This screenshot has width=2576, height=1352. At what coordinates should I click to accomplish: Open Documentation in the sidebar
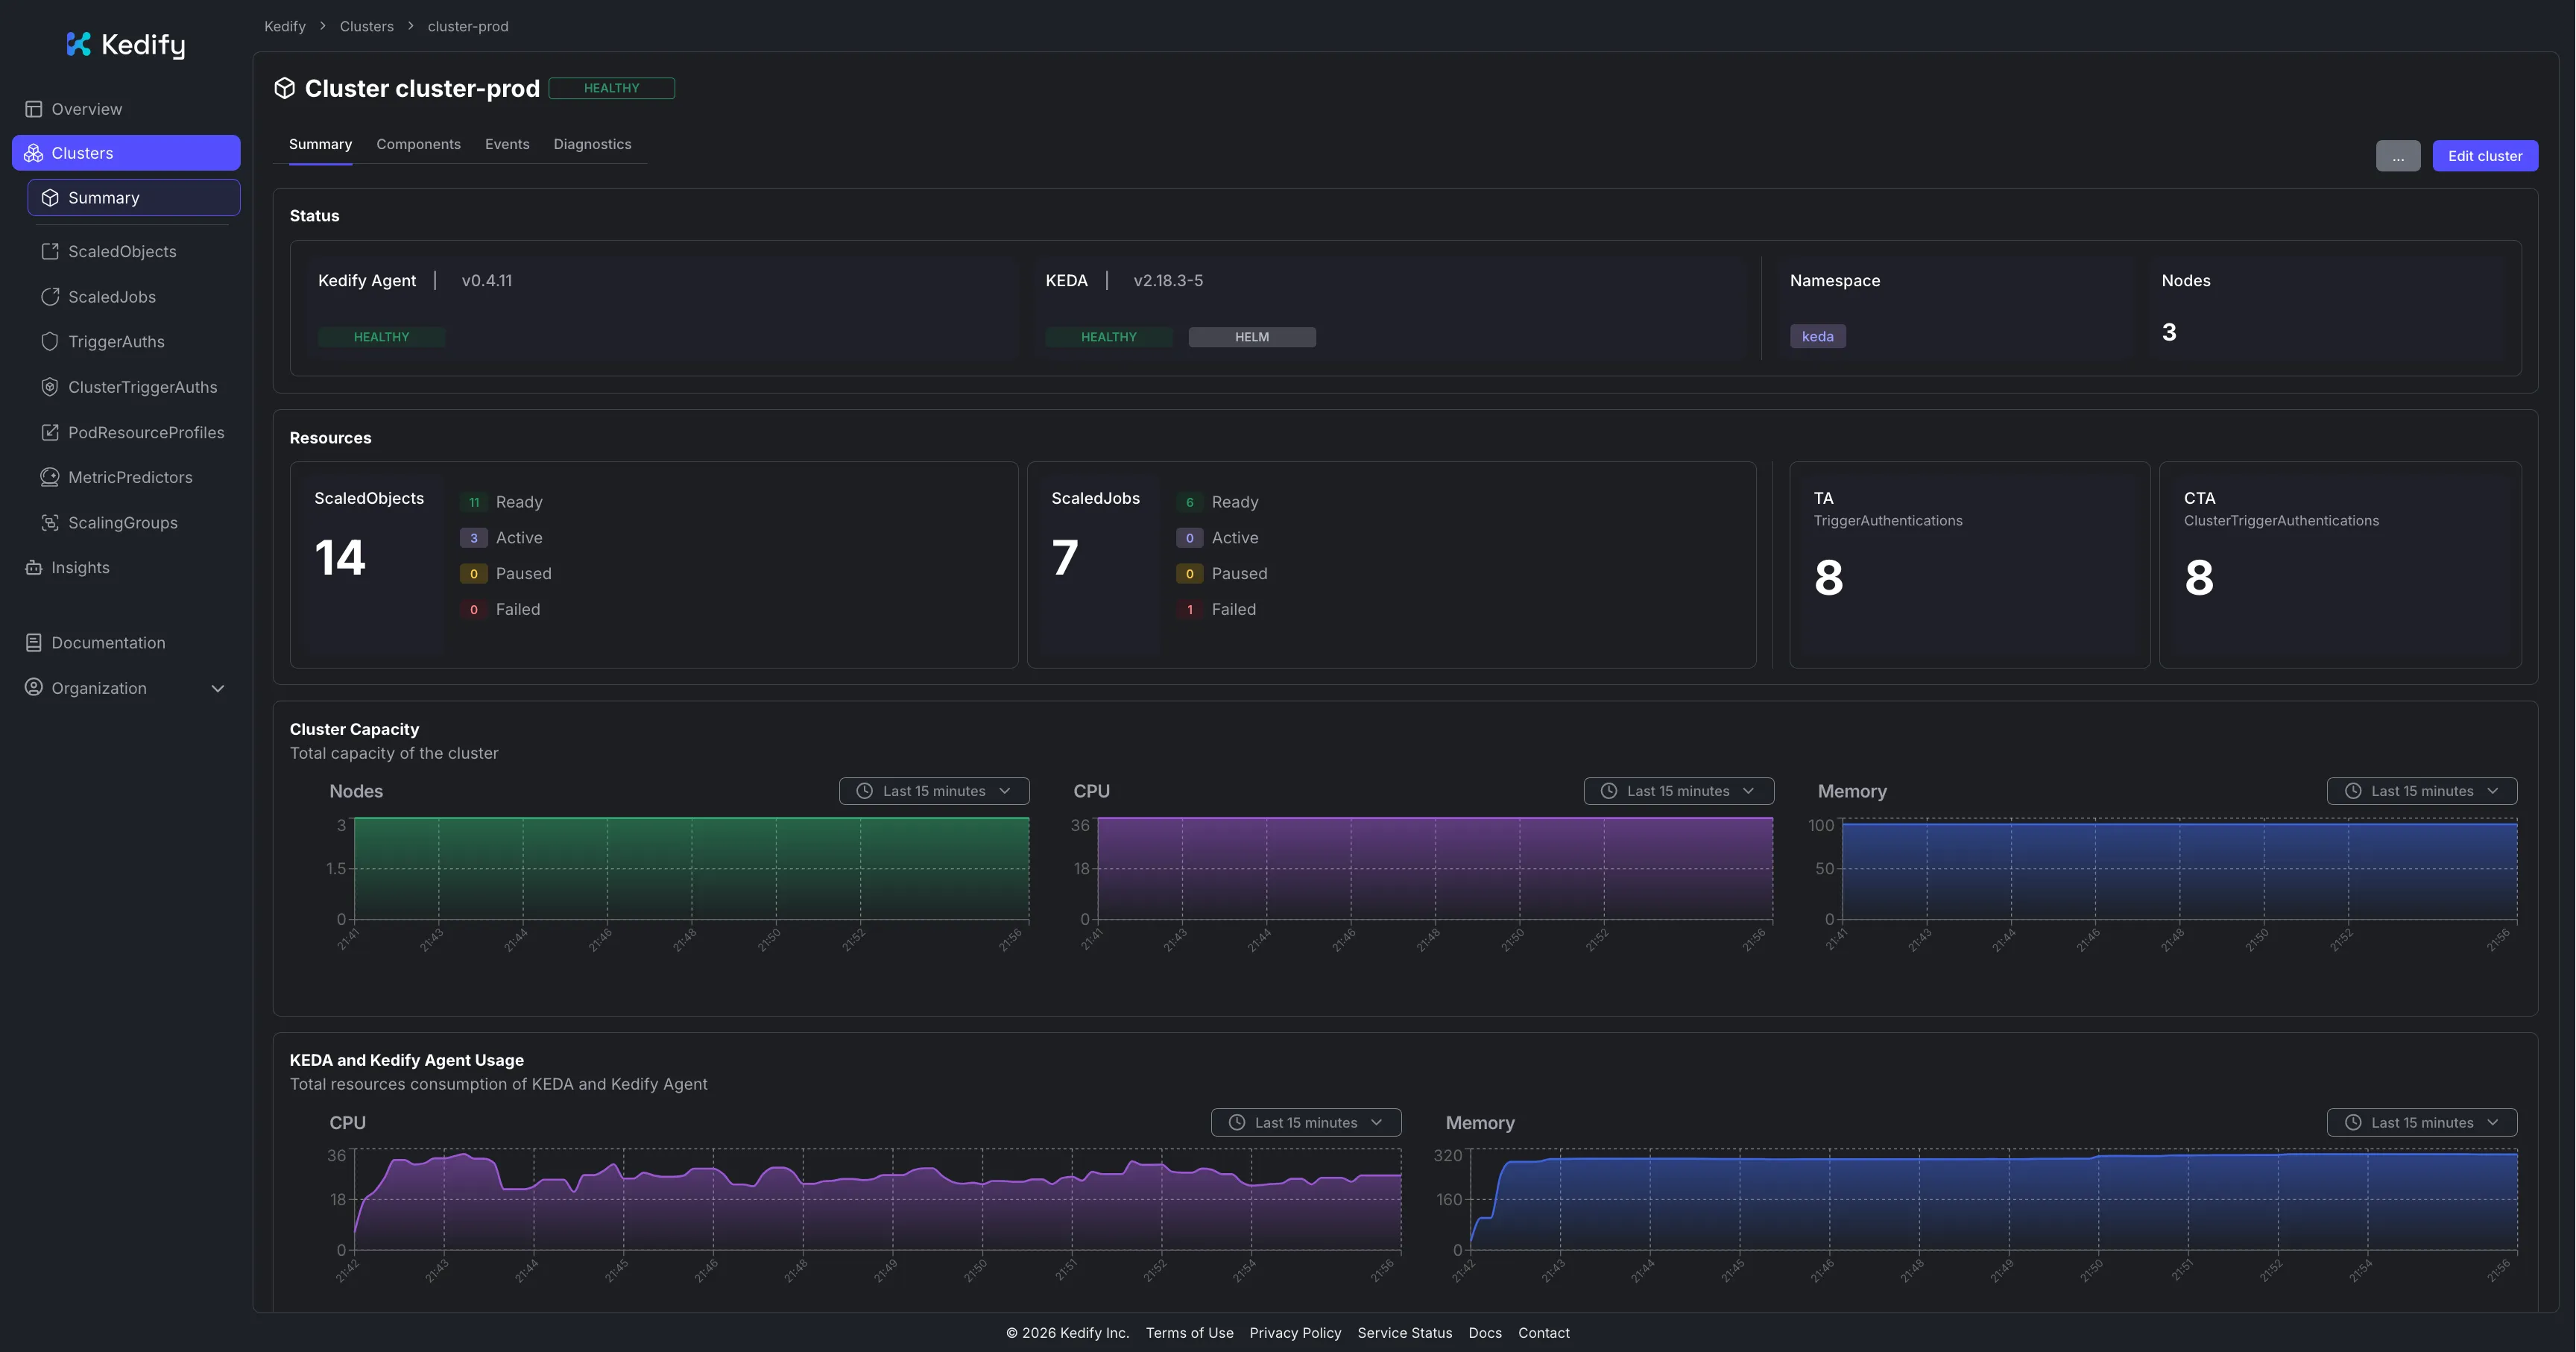(126, 643)
